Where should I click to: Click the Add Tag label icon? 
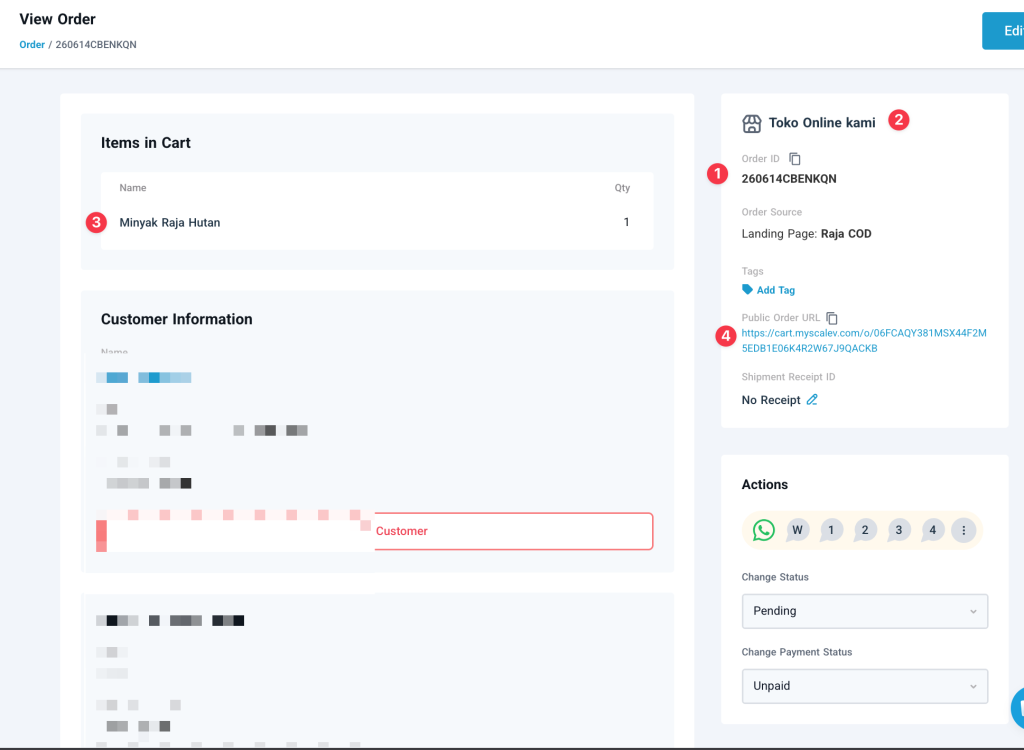click(747, 289)
